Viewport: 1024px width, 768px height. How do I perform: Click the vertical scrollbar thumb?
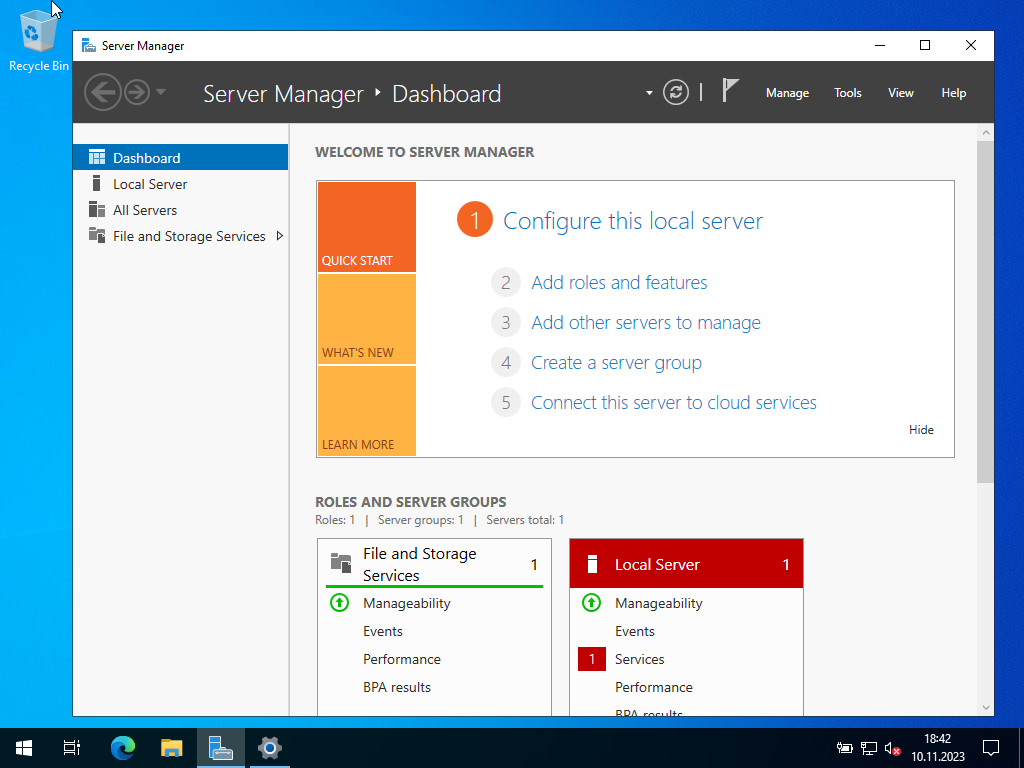coord(985,312)
